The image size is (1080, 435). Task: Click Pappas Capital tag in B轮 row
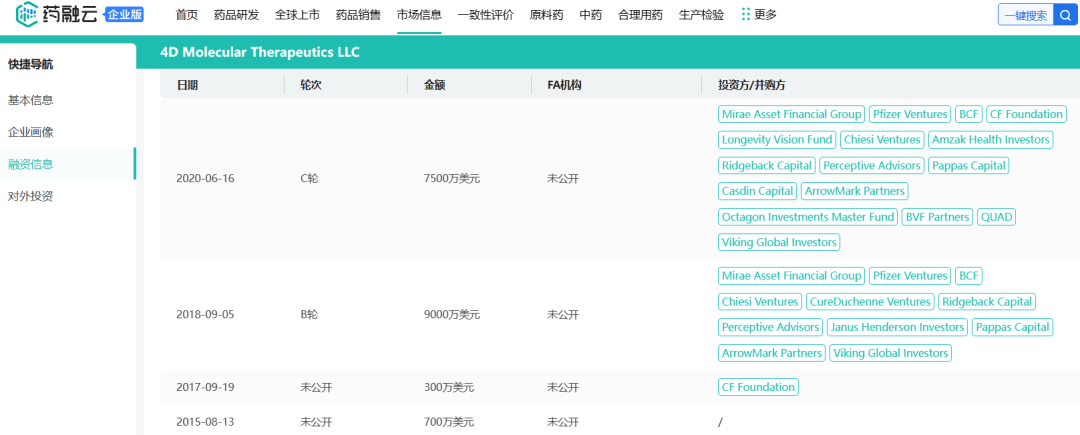point(1012,328)
